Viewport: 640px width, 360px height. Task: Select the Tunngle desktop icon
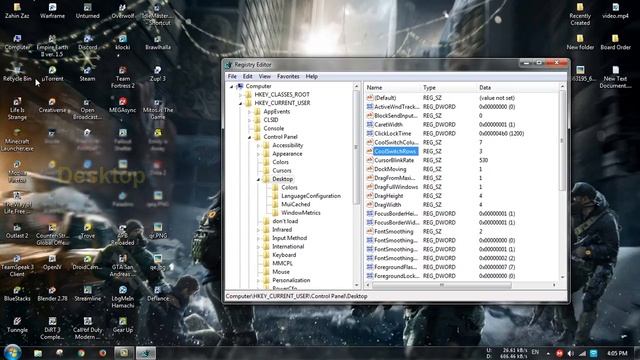17,325
